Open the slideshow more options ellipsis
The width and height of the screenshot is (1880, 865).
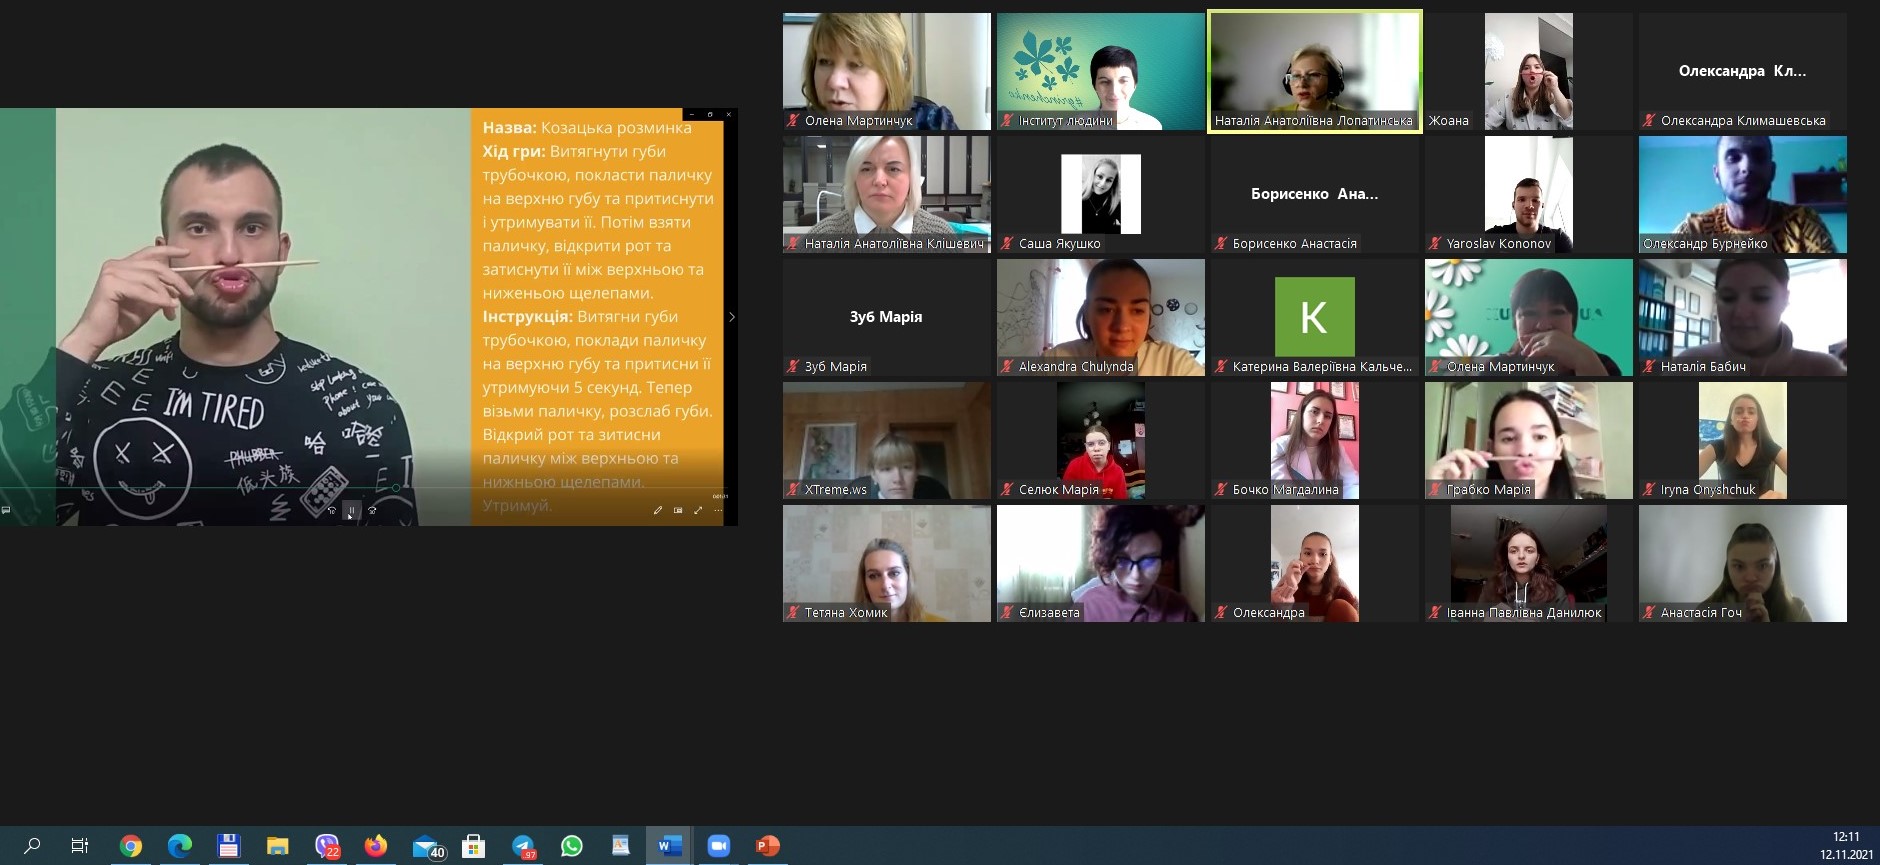click(718, 510)
